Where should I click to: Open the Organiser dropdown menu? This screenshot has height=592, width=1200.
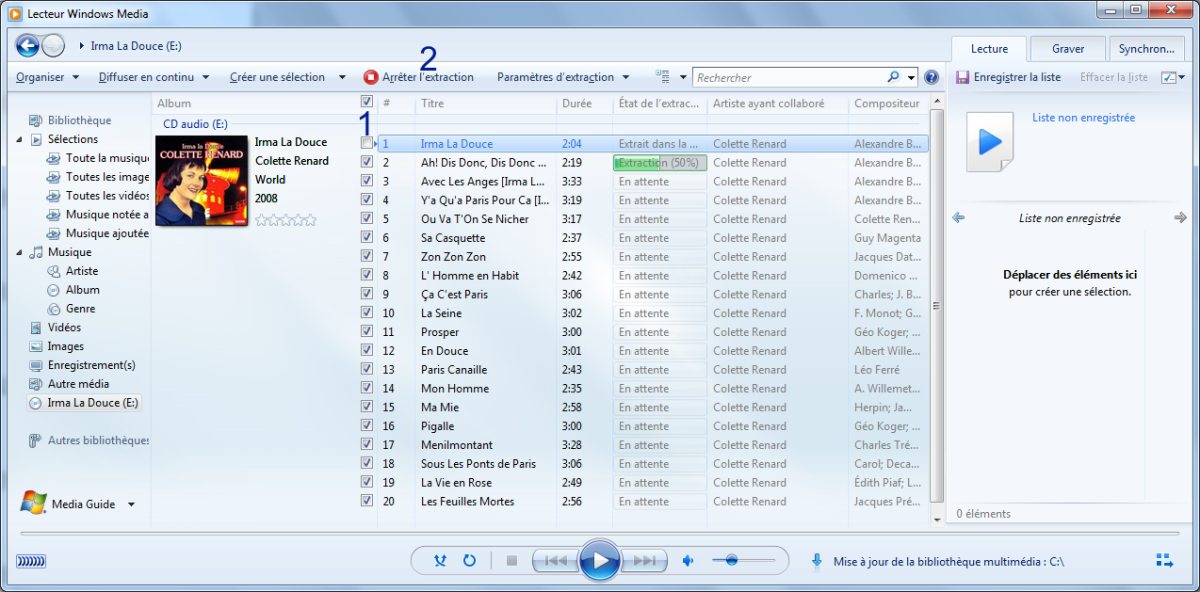(48, 77)
